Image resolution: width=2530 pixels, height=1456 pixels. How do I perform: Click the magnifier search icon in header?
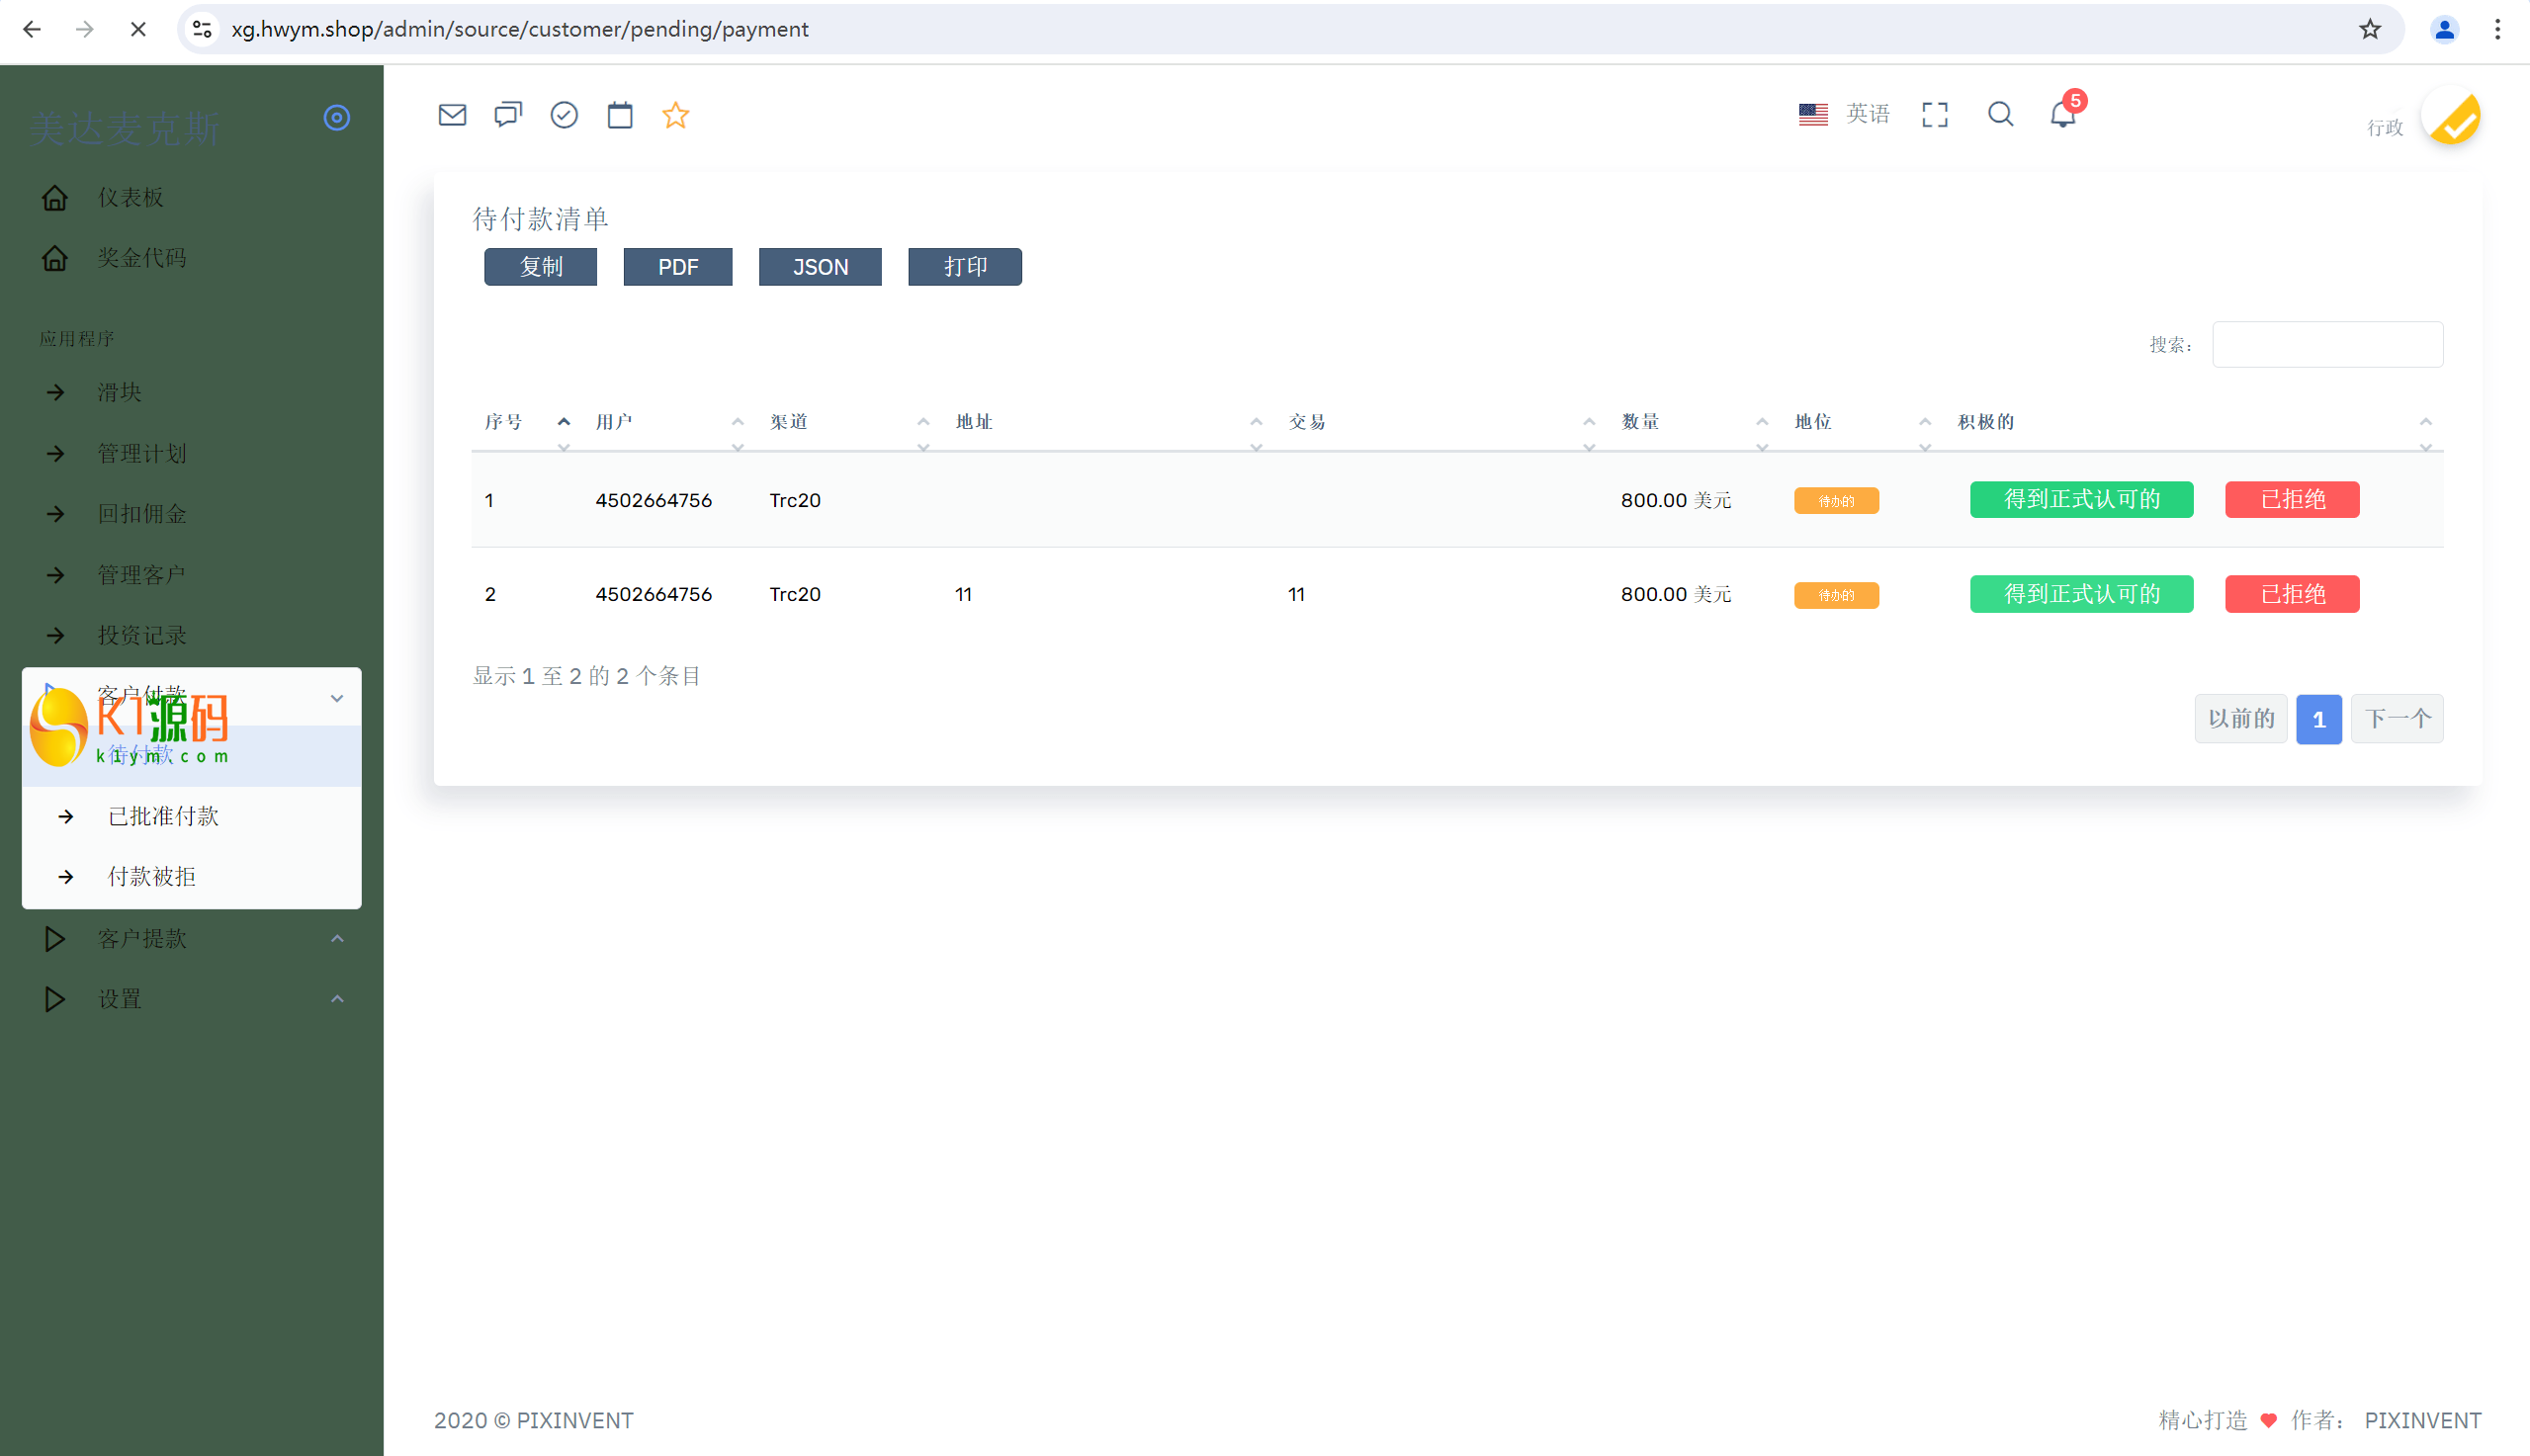click(x=2000, y=115)
